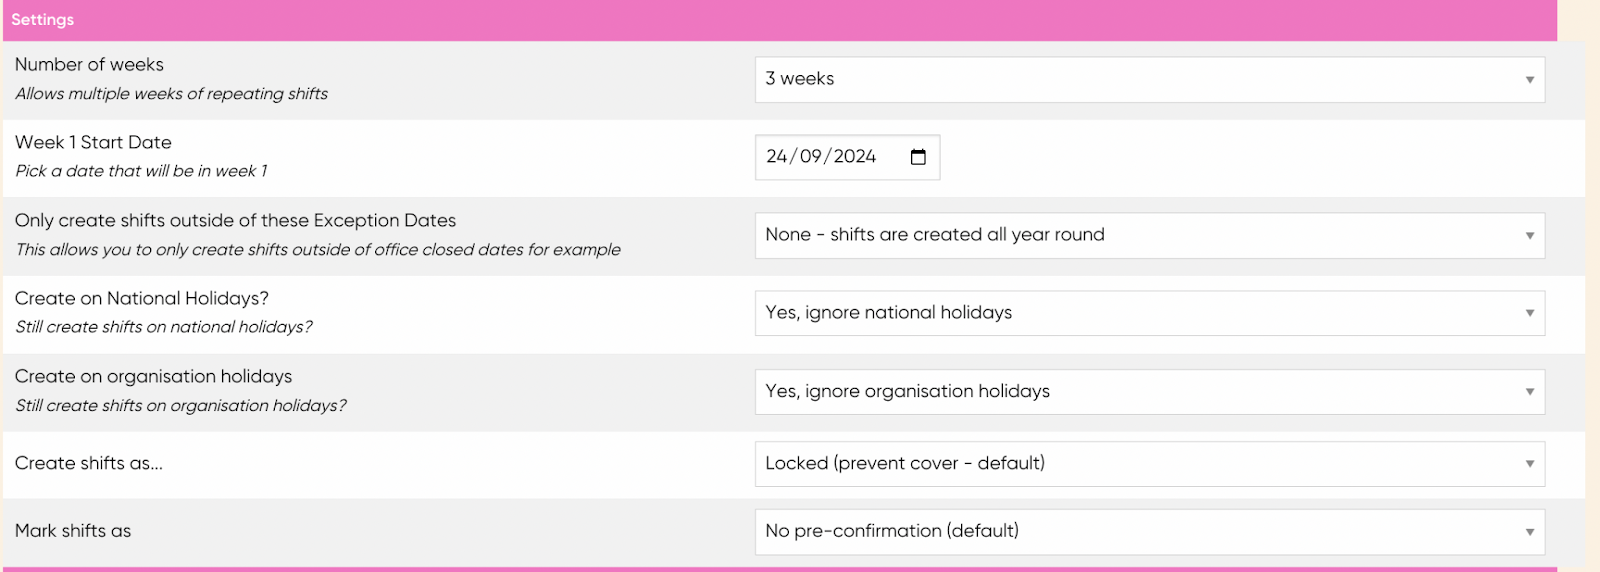The width and height of the screenshot is (1600, 572).
Task: Select the year '2024' in date field
Action: coord(855,157)
